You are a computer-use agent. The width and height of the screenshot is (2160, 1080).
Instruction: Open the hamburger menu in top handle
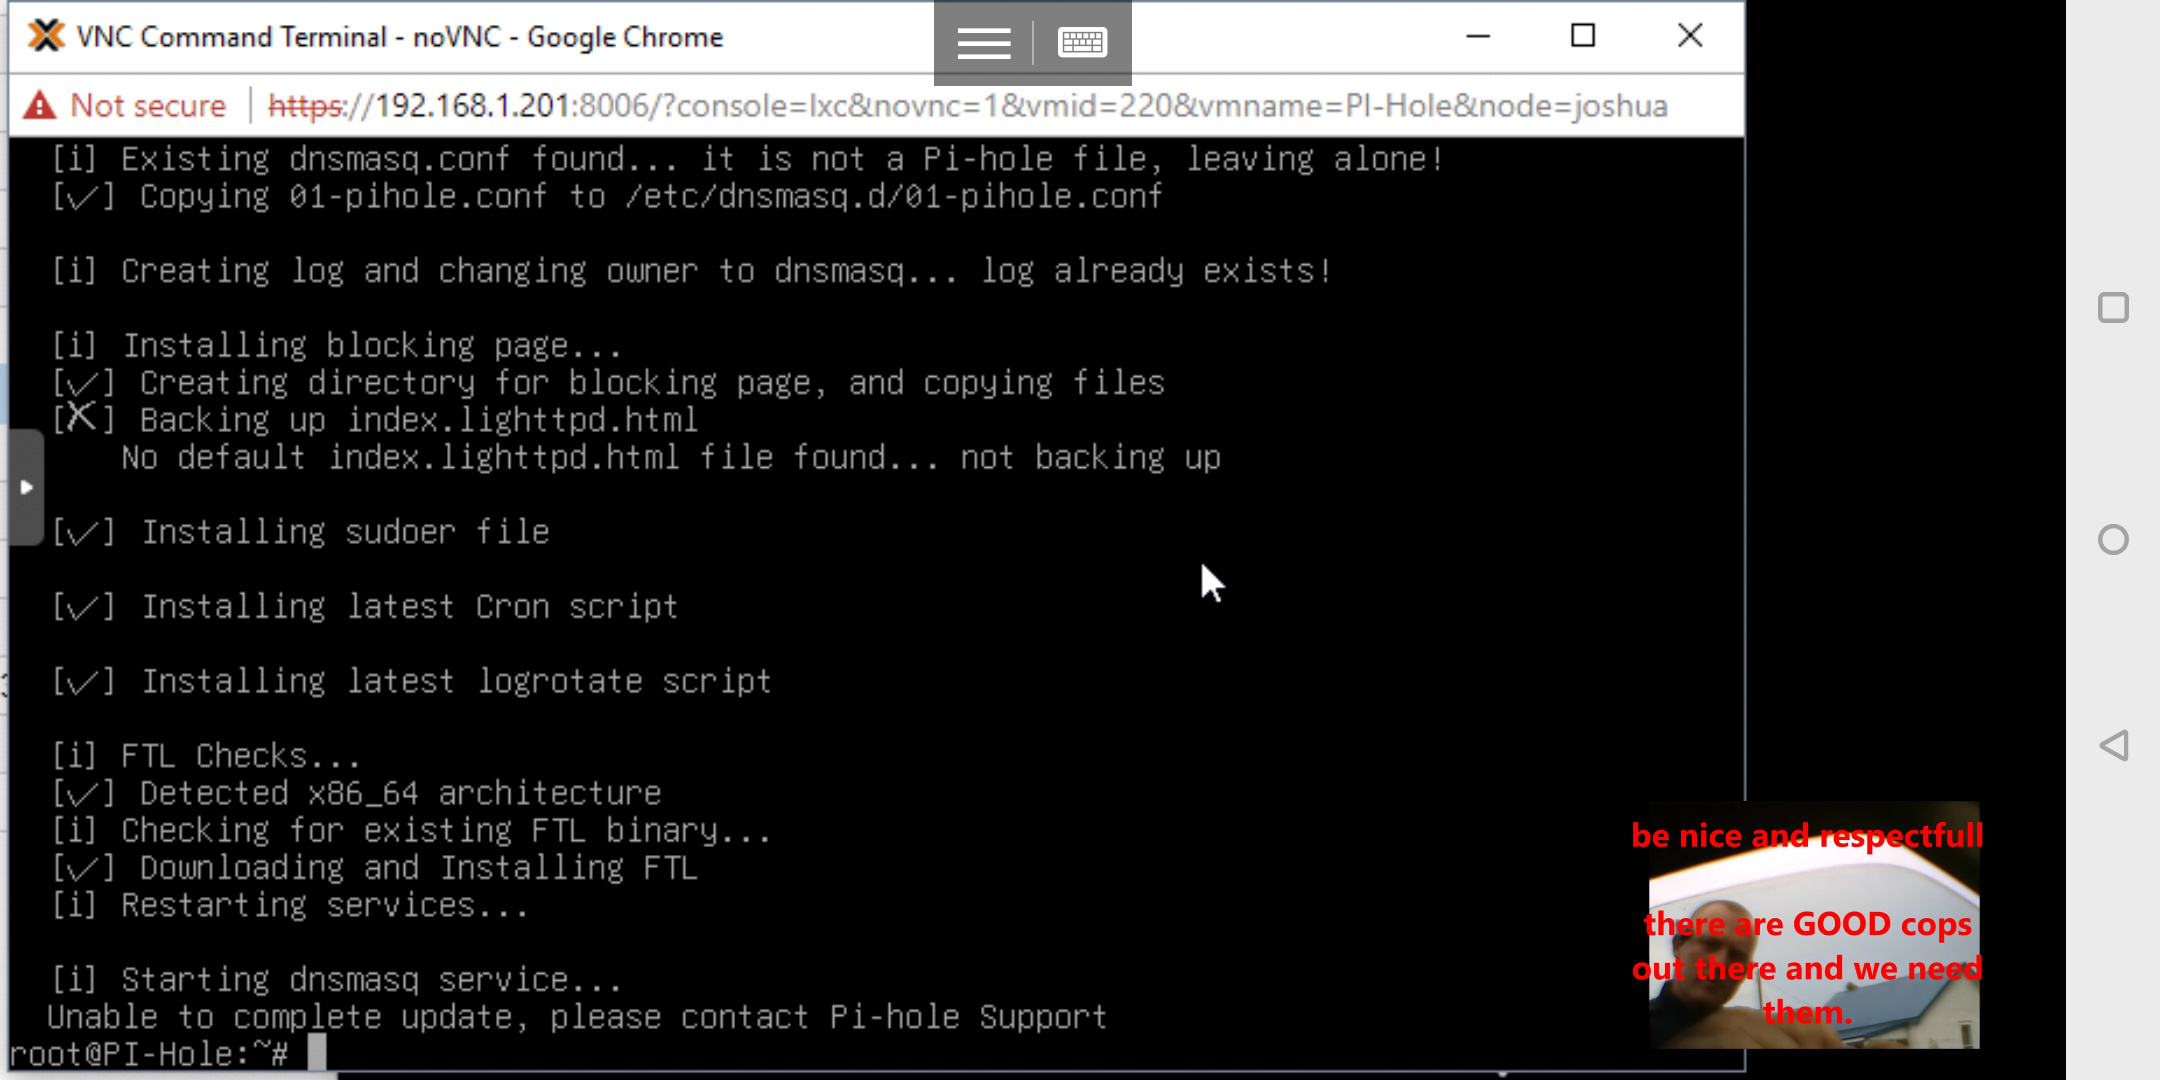[983, 43]
